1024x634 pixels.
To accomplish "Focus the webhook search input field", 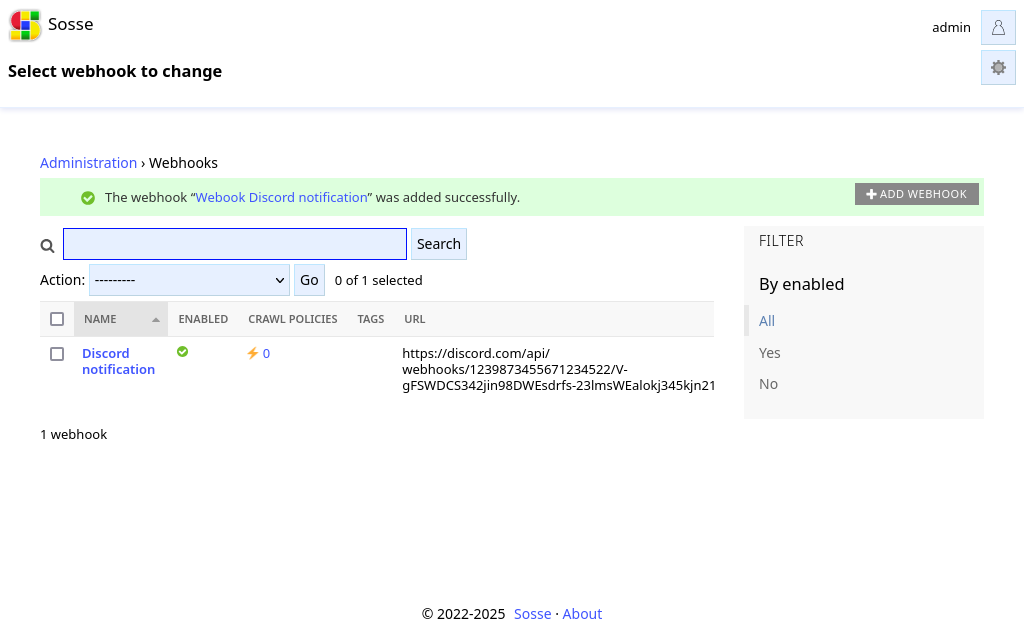I will (x=235, y=244).
